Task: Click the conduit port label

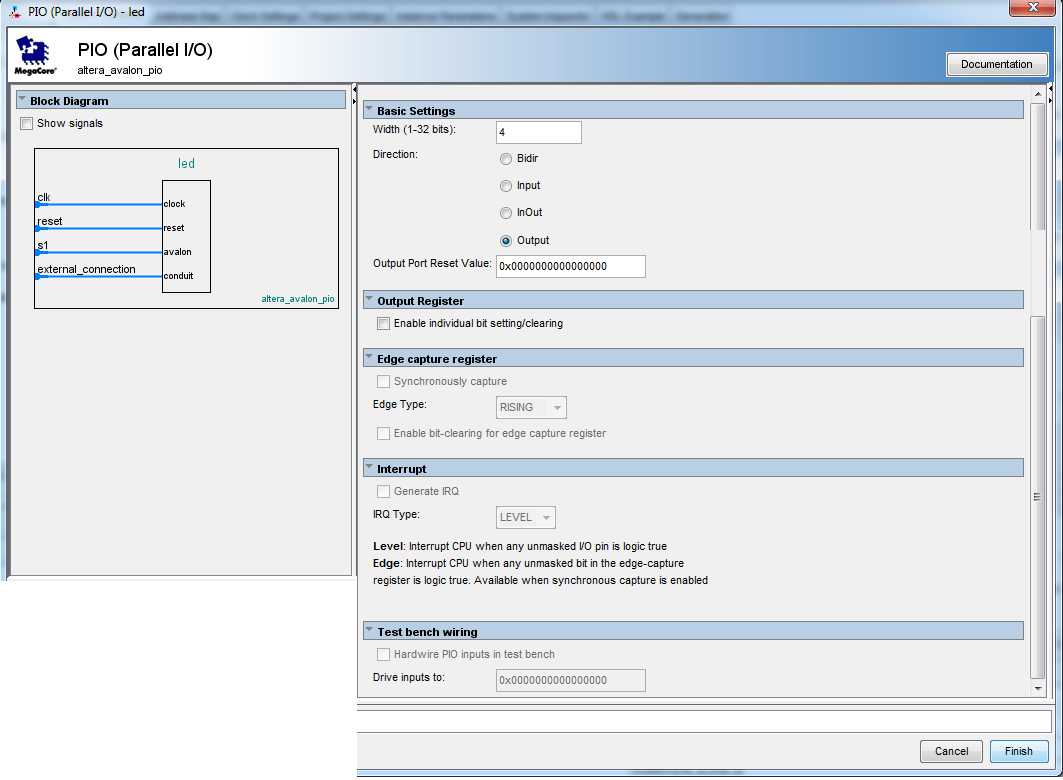Action: [178, 276]
